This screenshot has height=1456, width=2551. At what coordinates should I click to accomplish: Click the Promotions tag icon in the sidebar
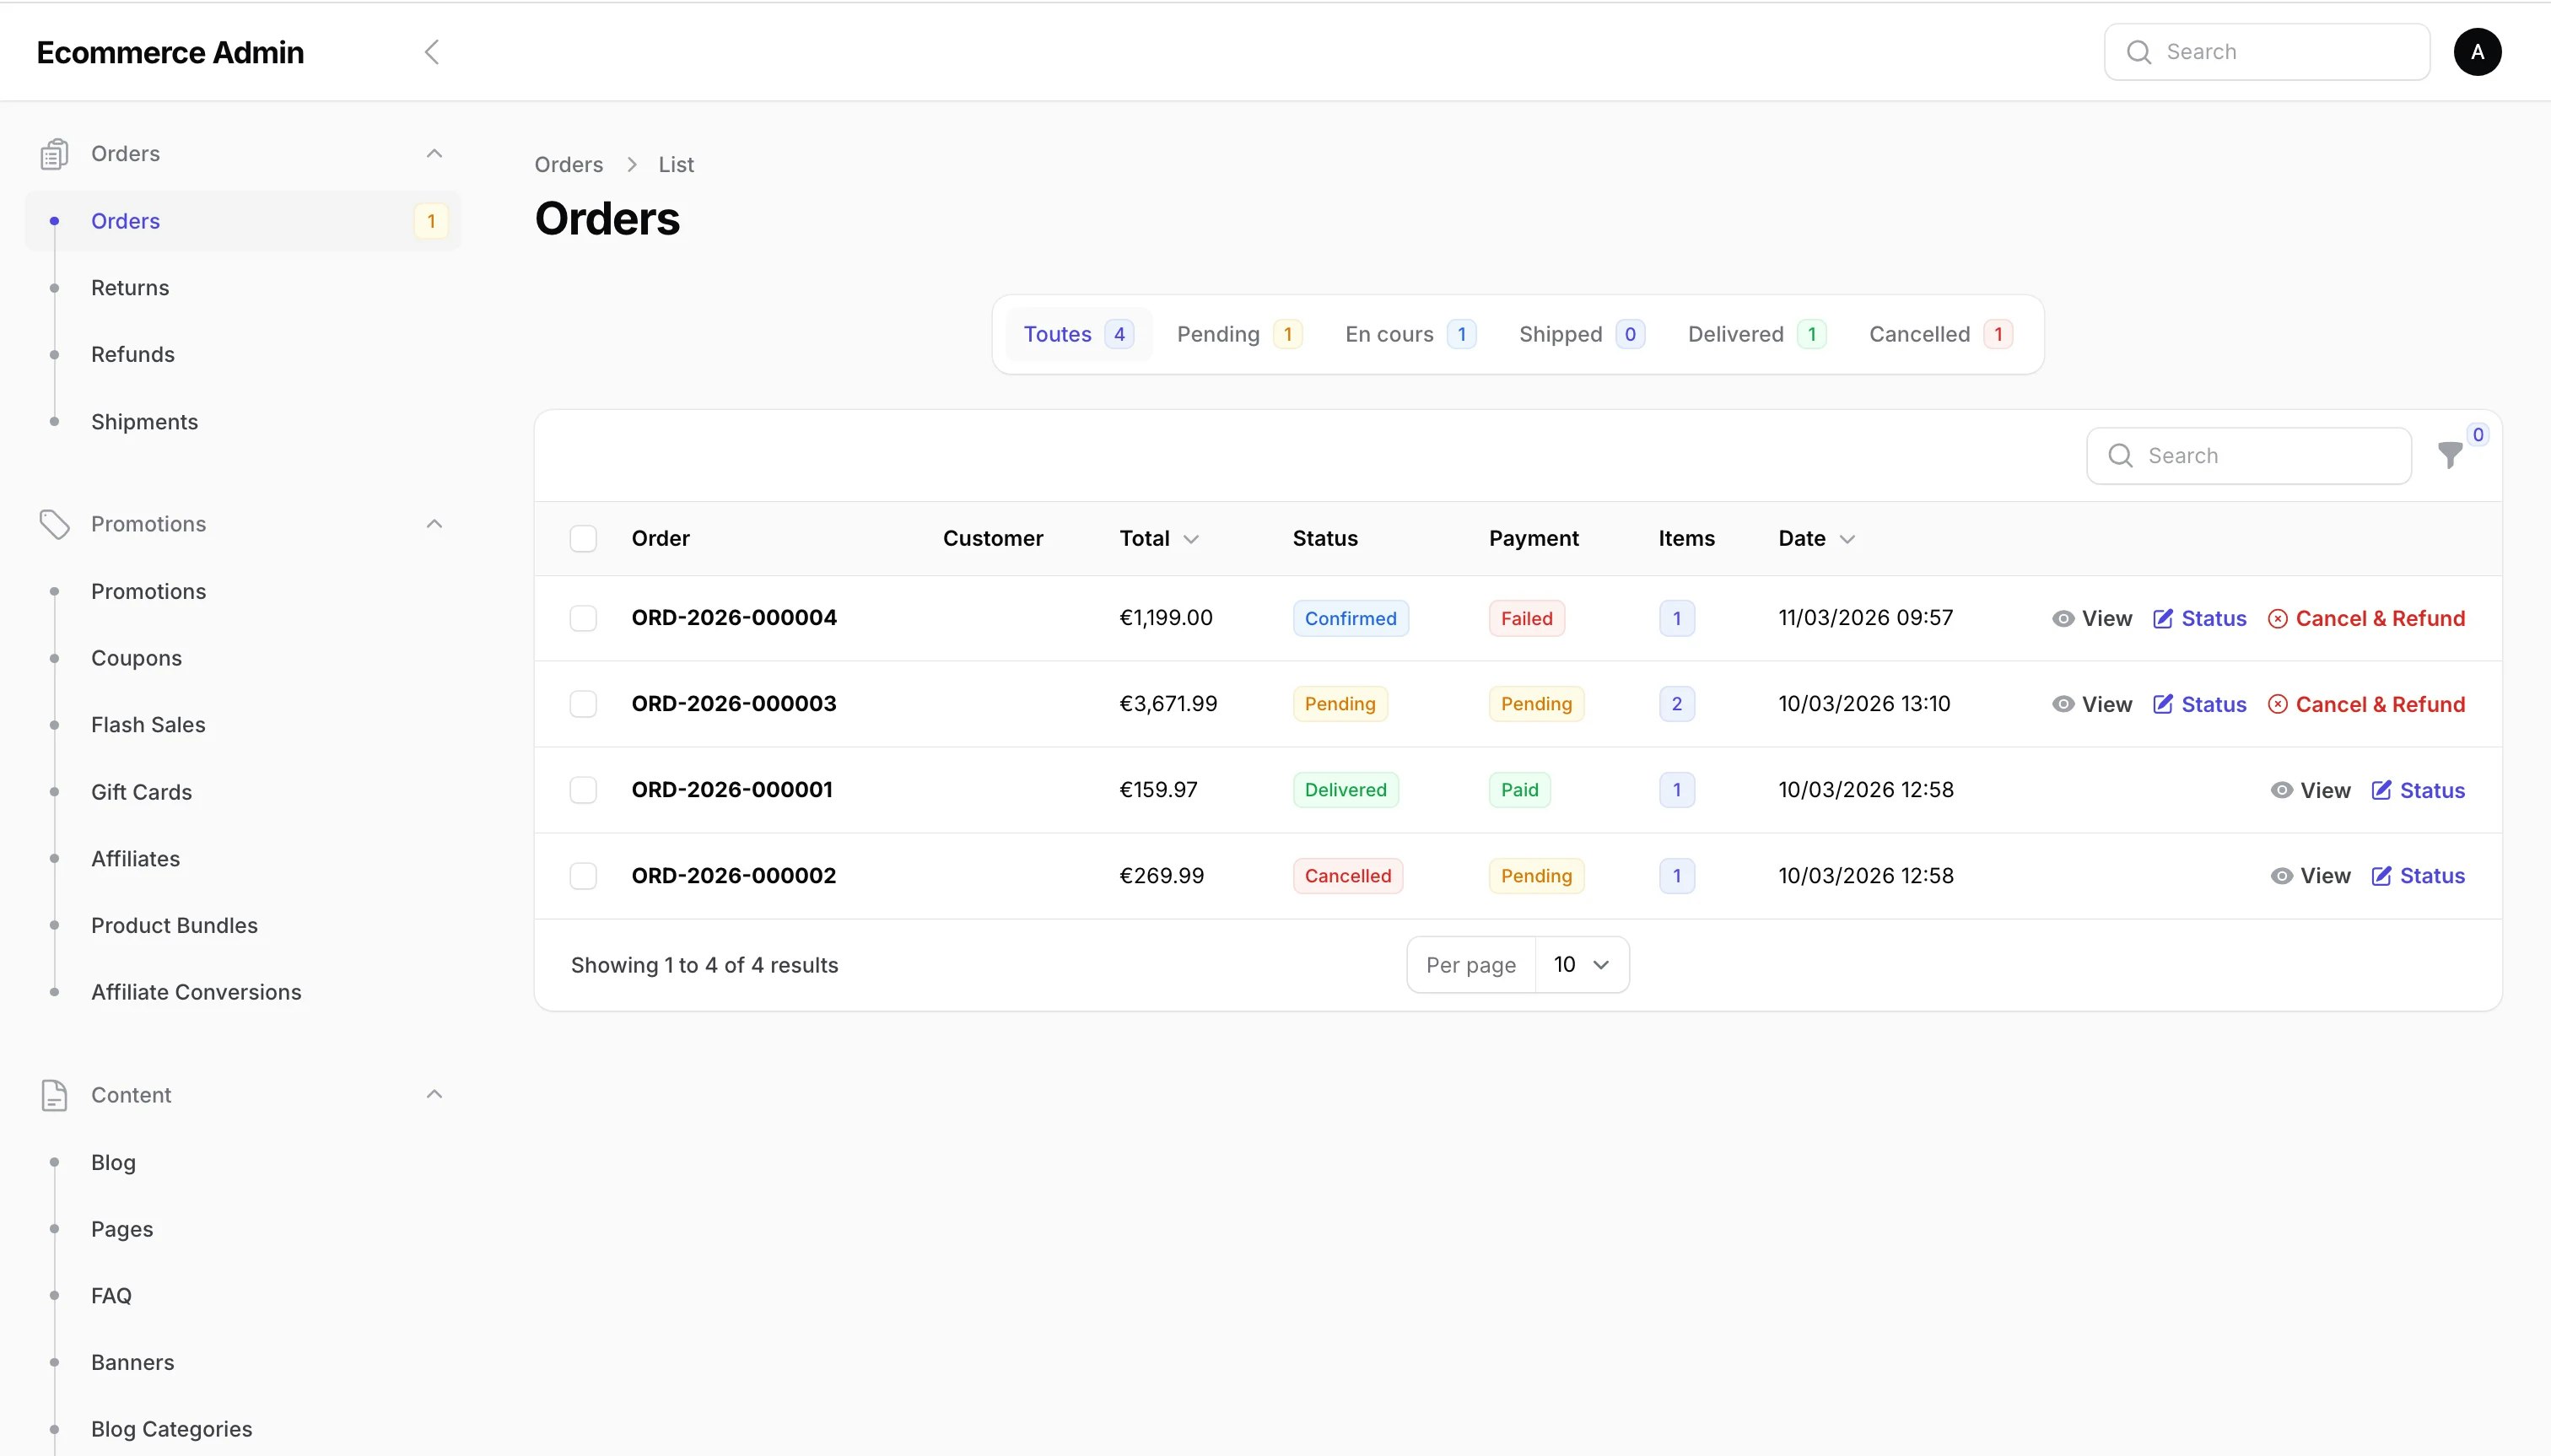[54, 524]
